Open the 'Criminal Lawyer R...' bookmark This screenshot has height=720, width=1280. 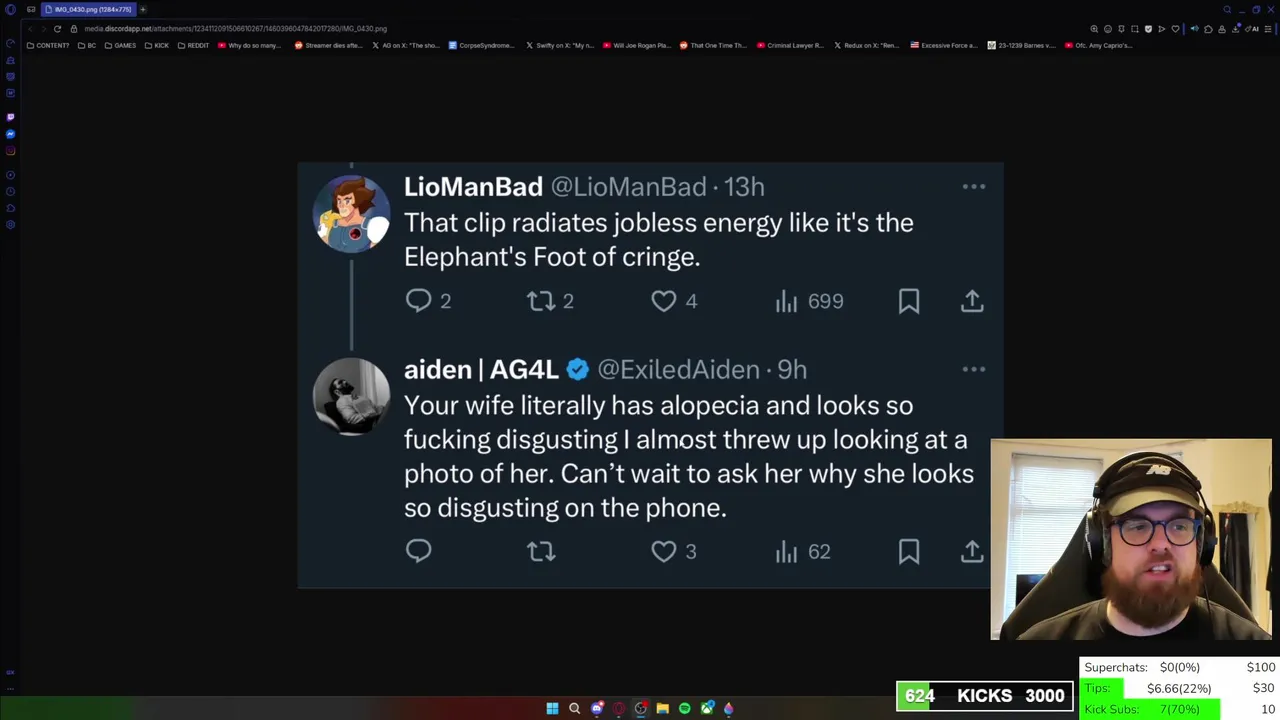coord(790,45)
